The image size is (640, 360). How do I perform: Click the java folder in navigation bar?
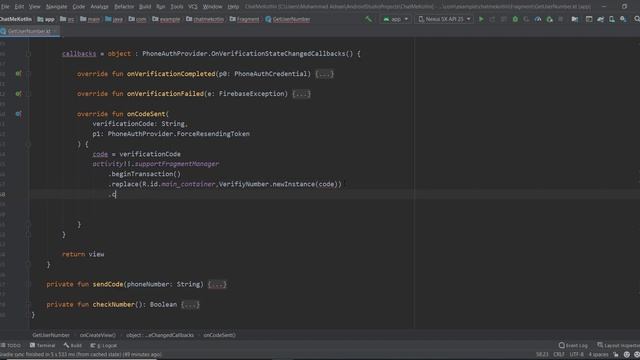coord(114,19)
